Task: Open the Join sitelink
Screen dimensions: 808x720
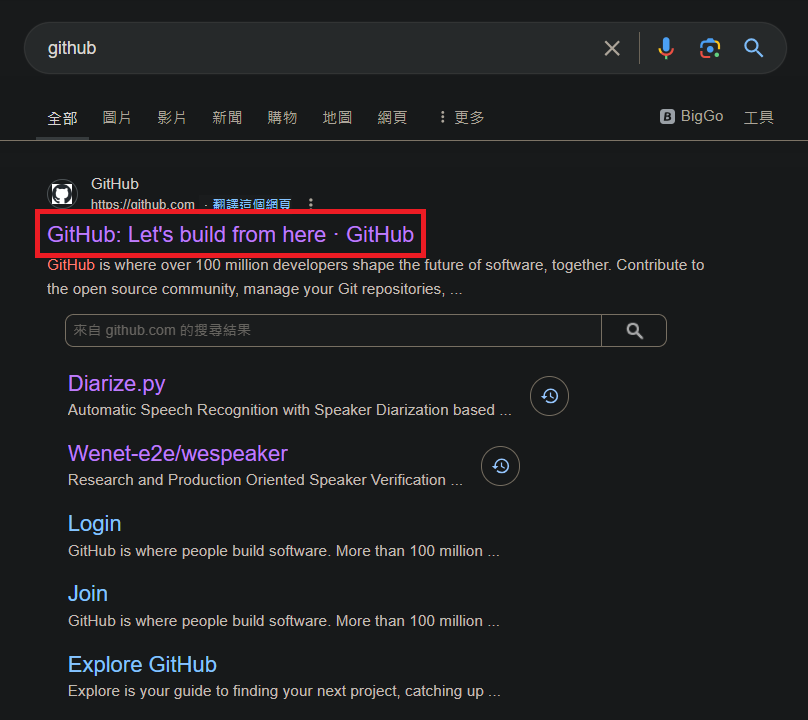Action: coord(88,594)
